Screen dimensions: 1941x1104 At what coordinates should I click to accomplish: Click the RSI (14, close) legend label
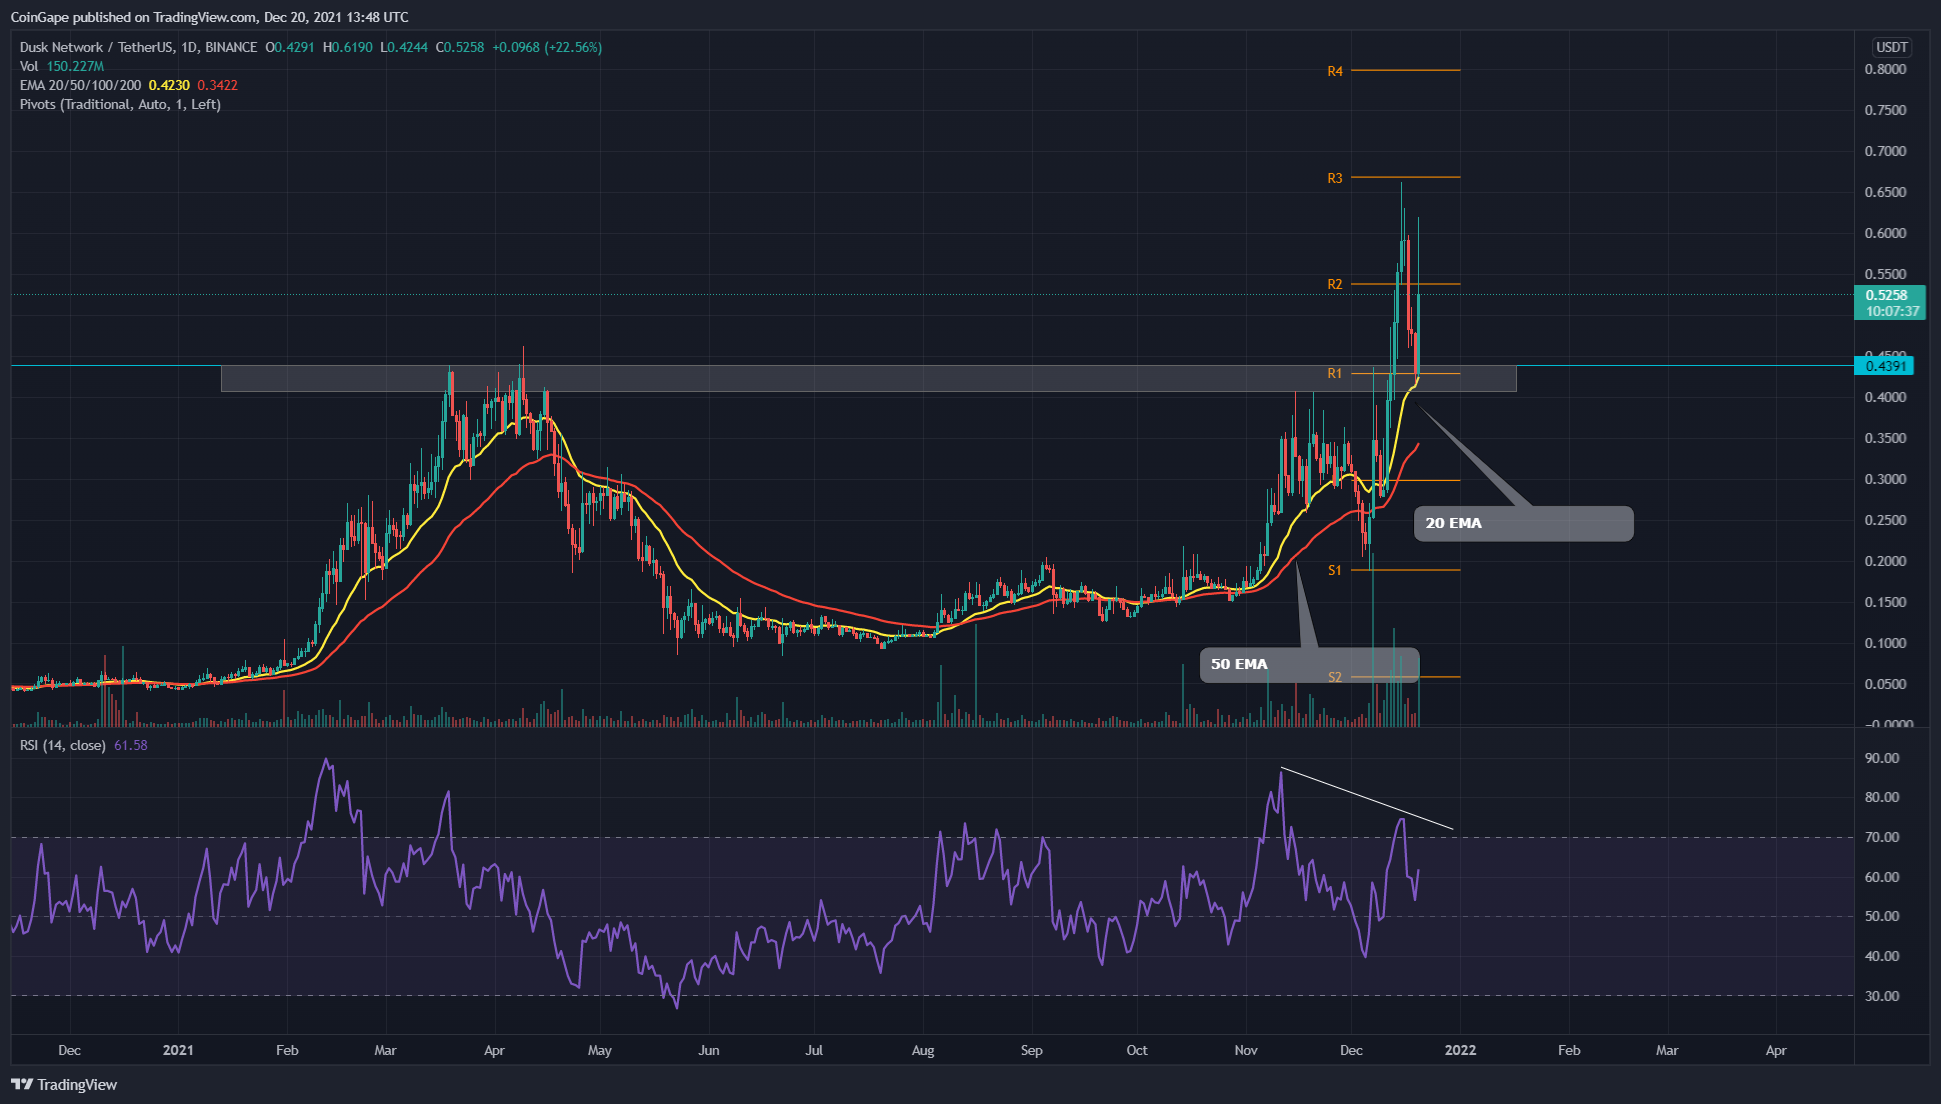coord(62,745)
